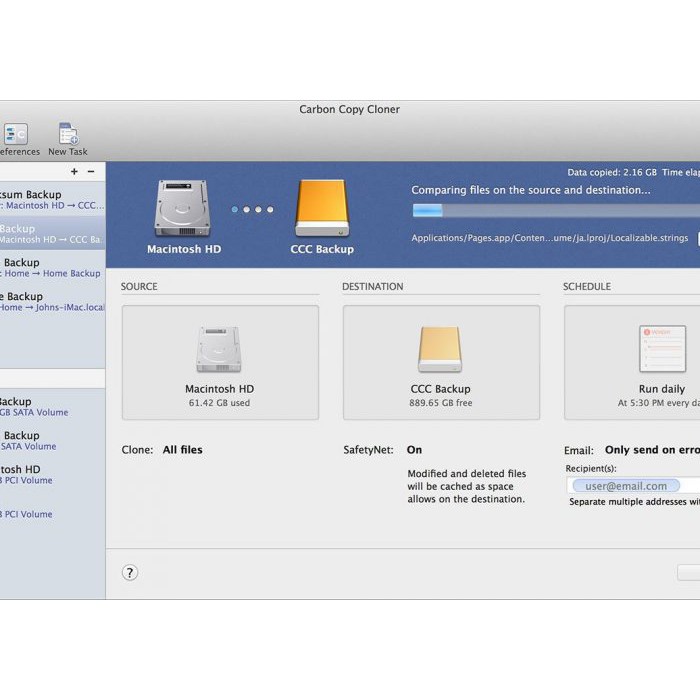Click Macintosh HD drive icon in blue header

(x=183, y=210)
